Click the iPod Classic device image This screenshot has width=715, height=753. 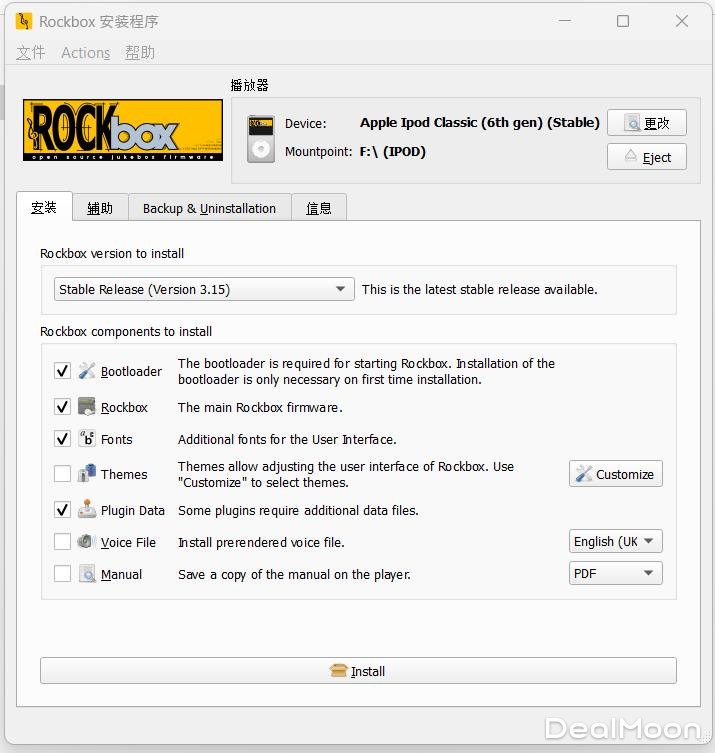(260, 138)
